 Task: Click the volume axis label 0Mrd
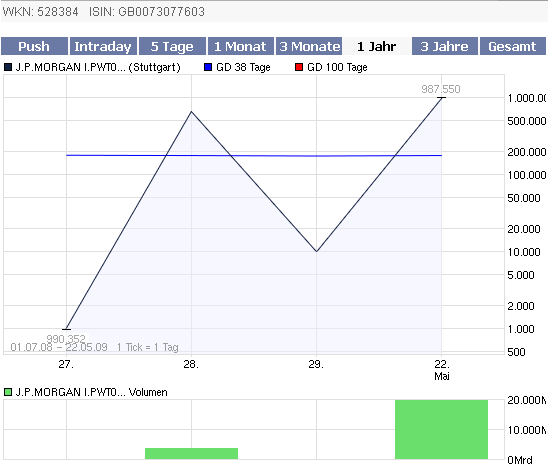520,460
